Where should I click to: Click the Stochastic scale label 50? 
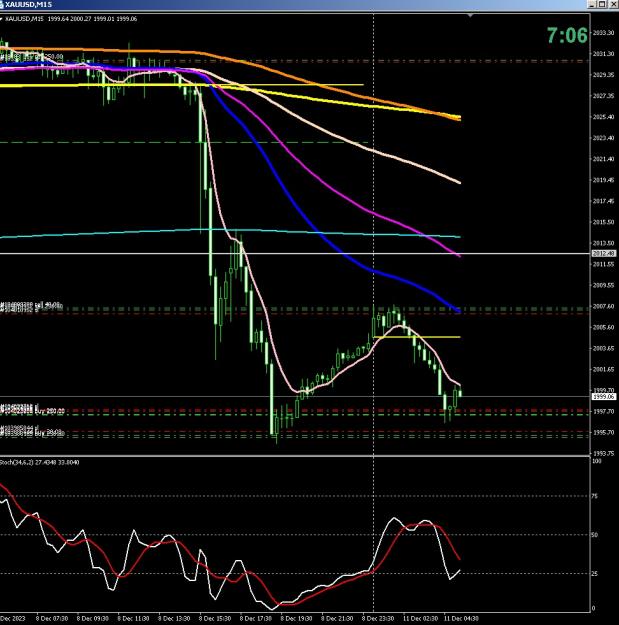click(595, 535)
